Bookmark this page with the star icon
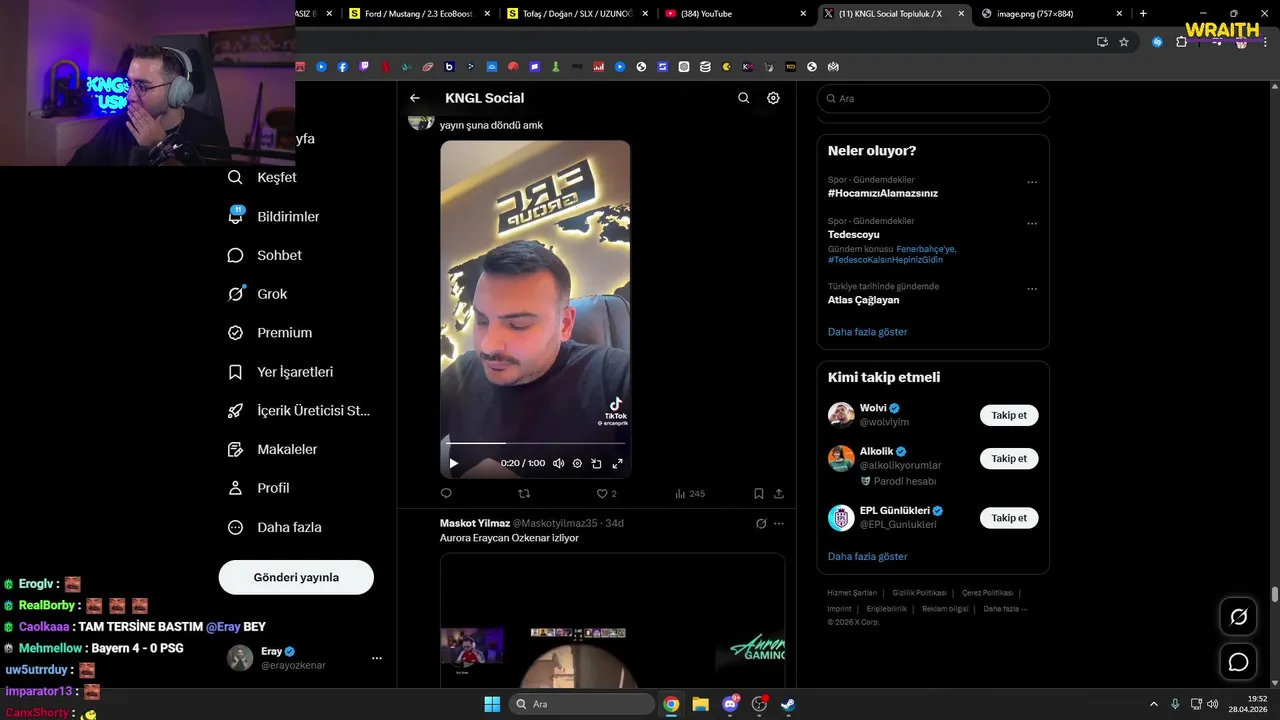 click(1124, 42)
